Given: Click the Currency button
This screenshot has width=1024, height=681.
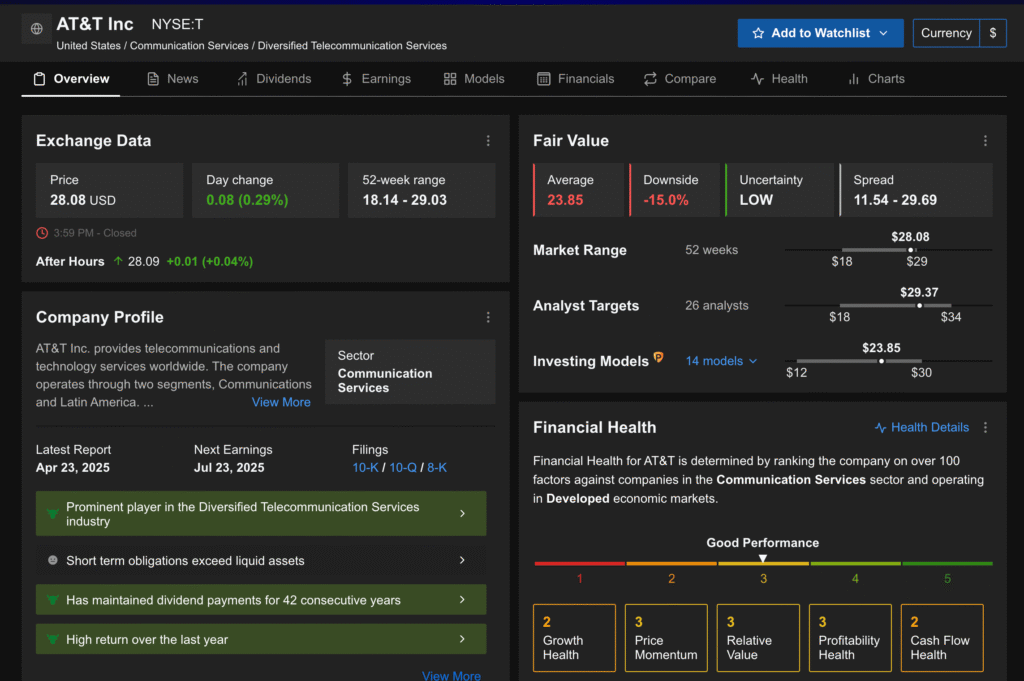Looking at the screenshot, I should (x=946, y=33).
